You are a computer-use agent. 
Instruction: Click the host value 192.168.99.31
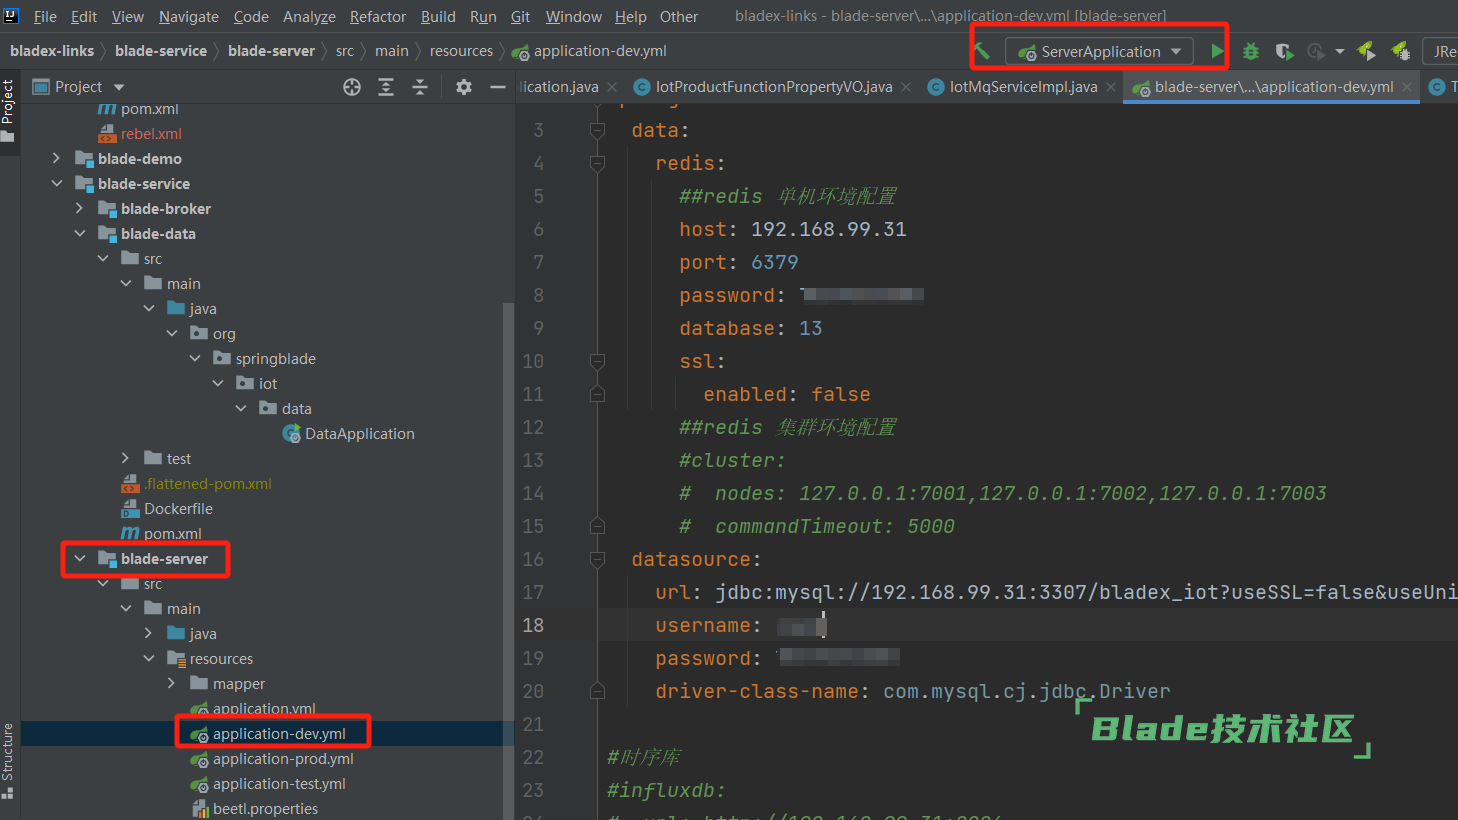point(829,229)
